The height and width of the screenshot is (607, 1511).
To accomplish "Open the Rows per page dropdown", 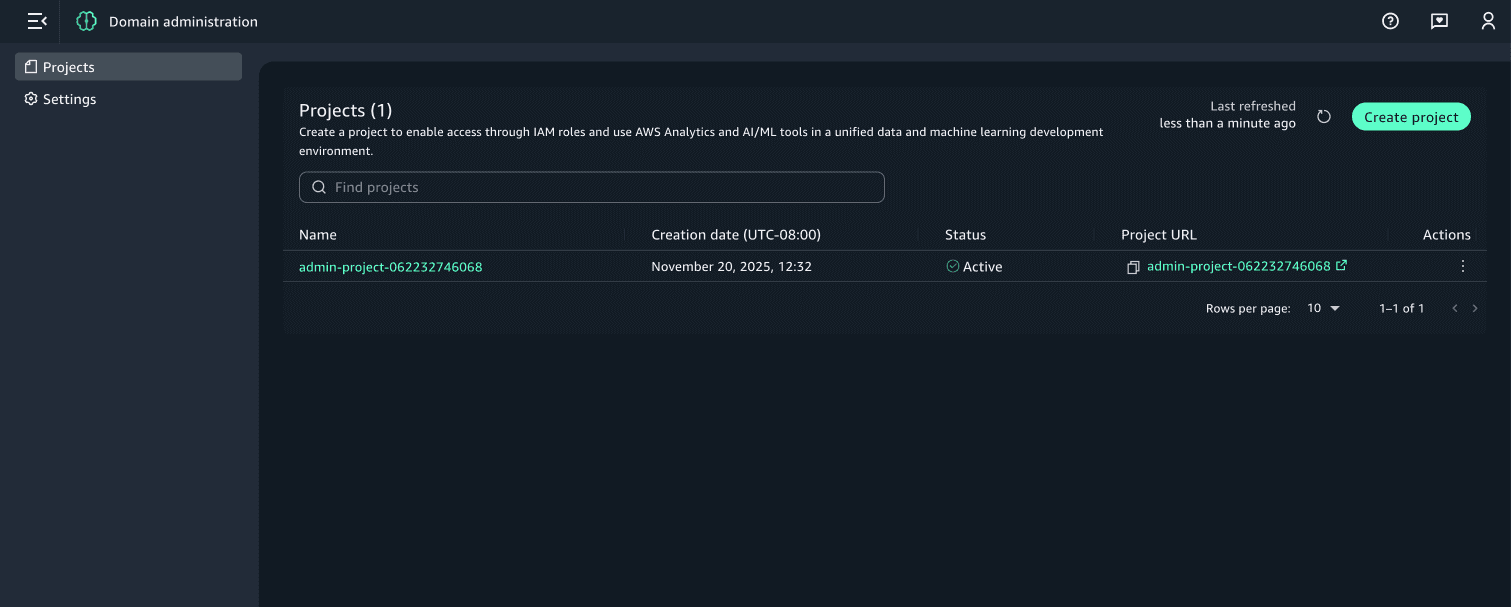I will (1323, 308).
